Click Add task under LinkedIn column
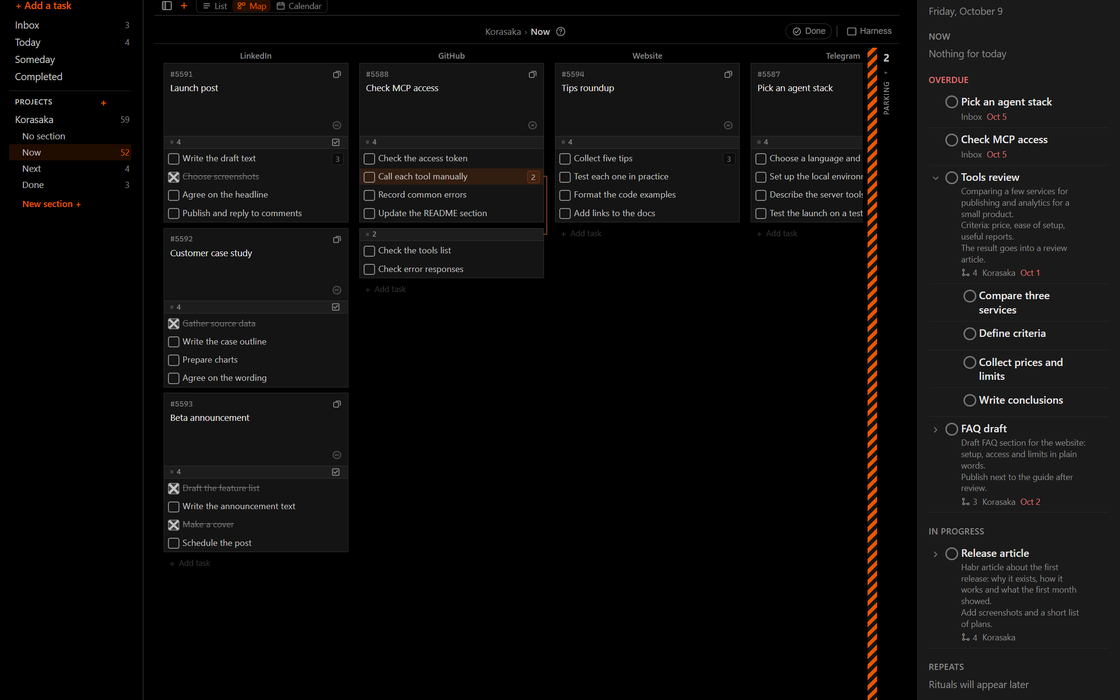The width and height of the screenshot is (1120, 700). (x=190, y=564)
